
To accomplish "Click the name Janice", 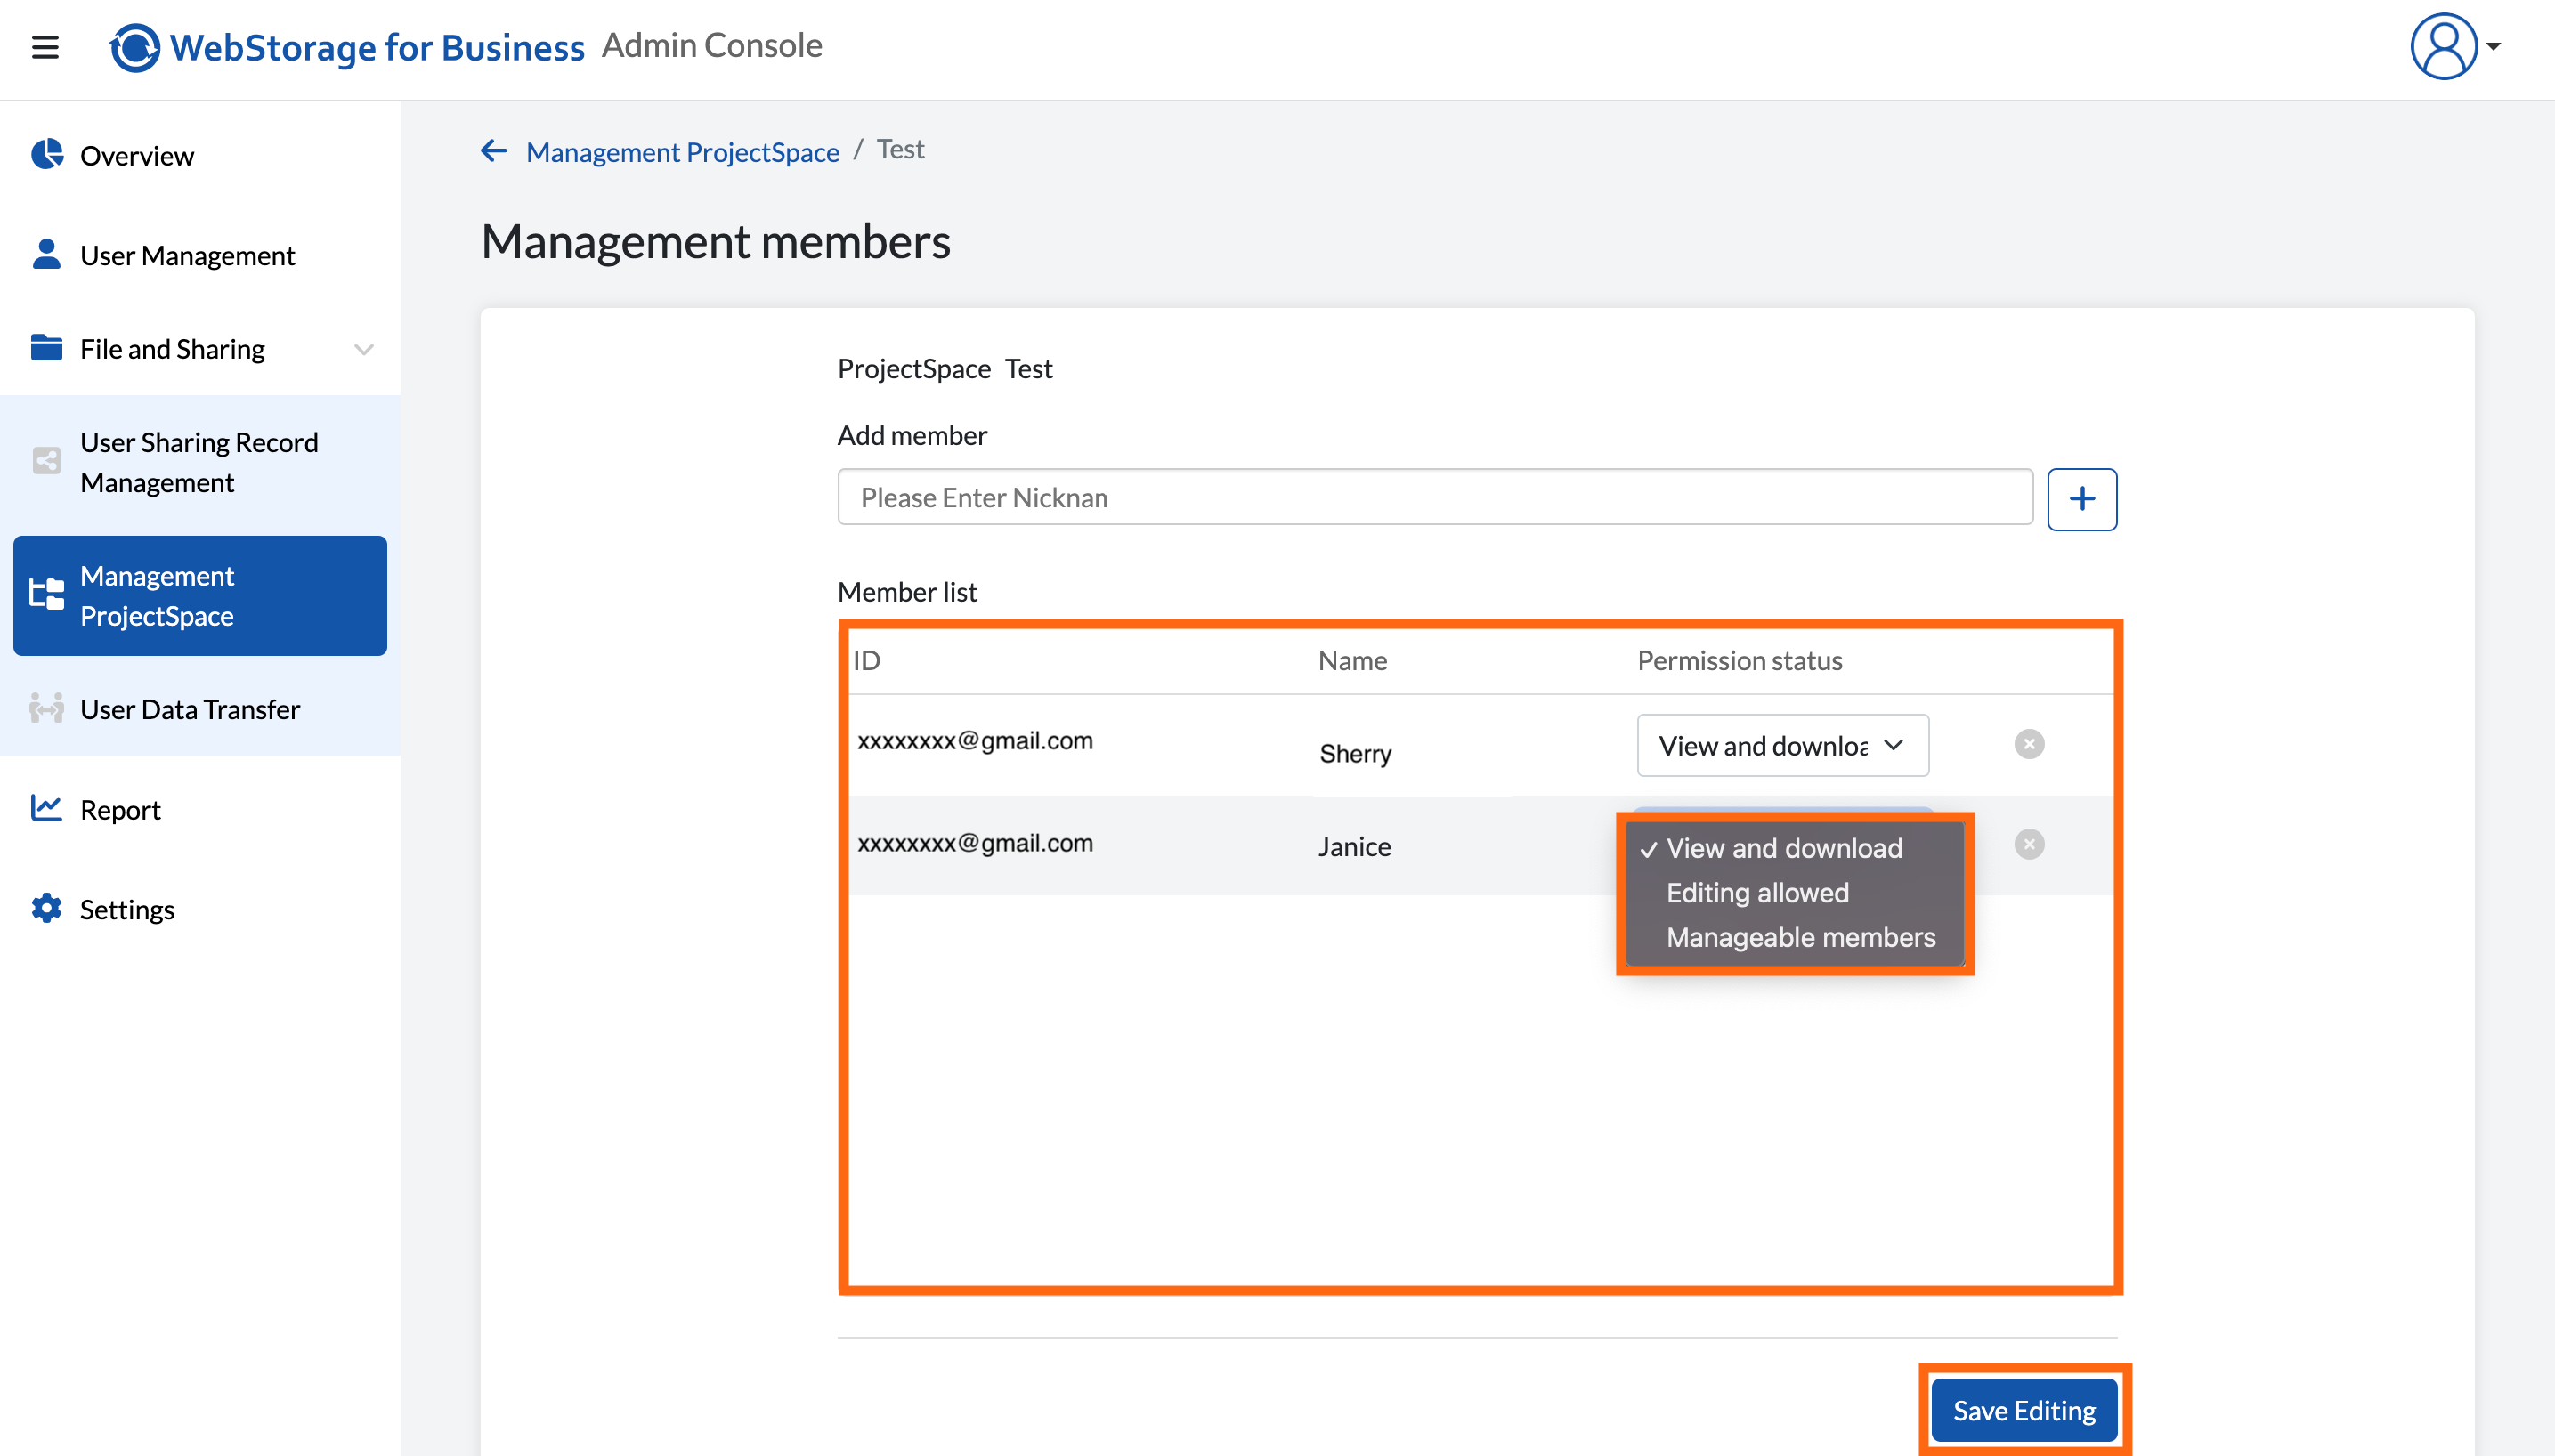I will pyautogui.click(x=1354, y=847).
